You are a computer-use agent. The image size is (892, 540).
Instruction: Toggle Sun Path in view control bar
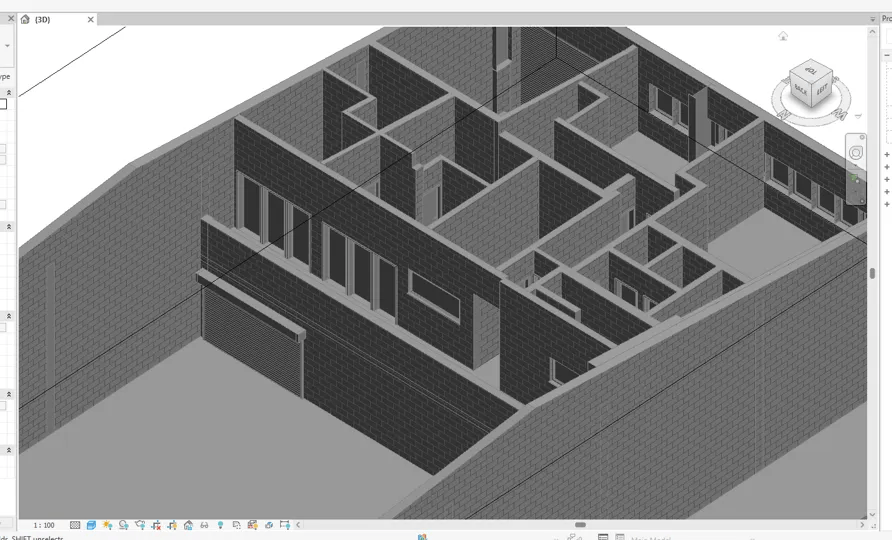(x=107, y=525)
